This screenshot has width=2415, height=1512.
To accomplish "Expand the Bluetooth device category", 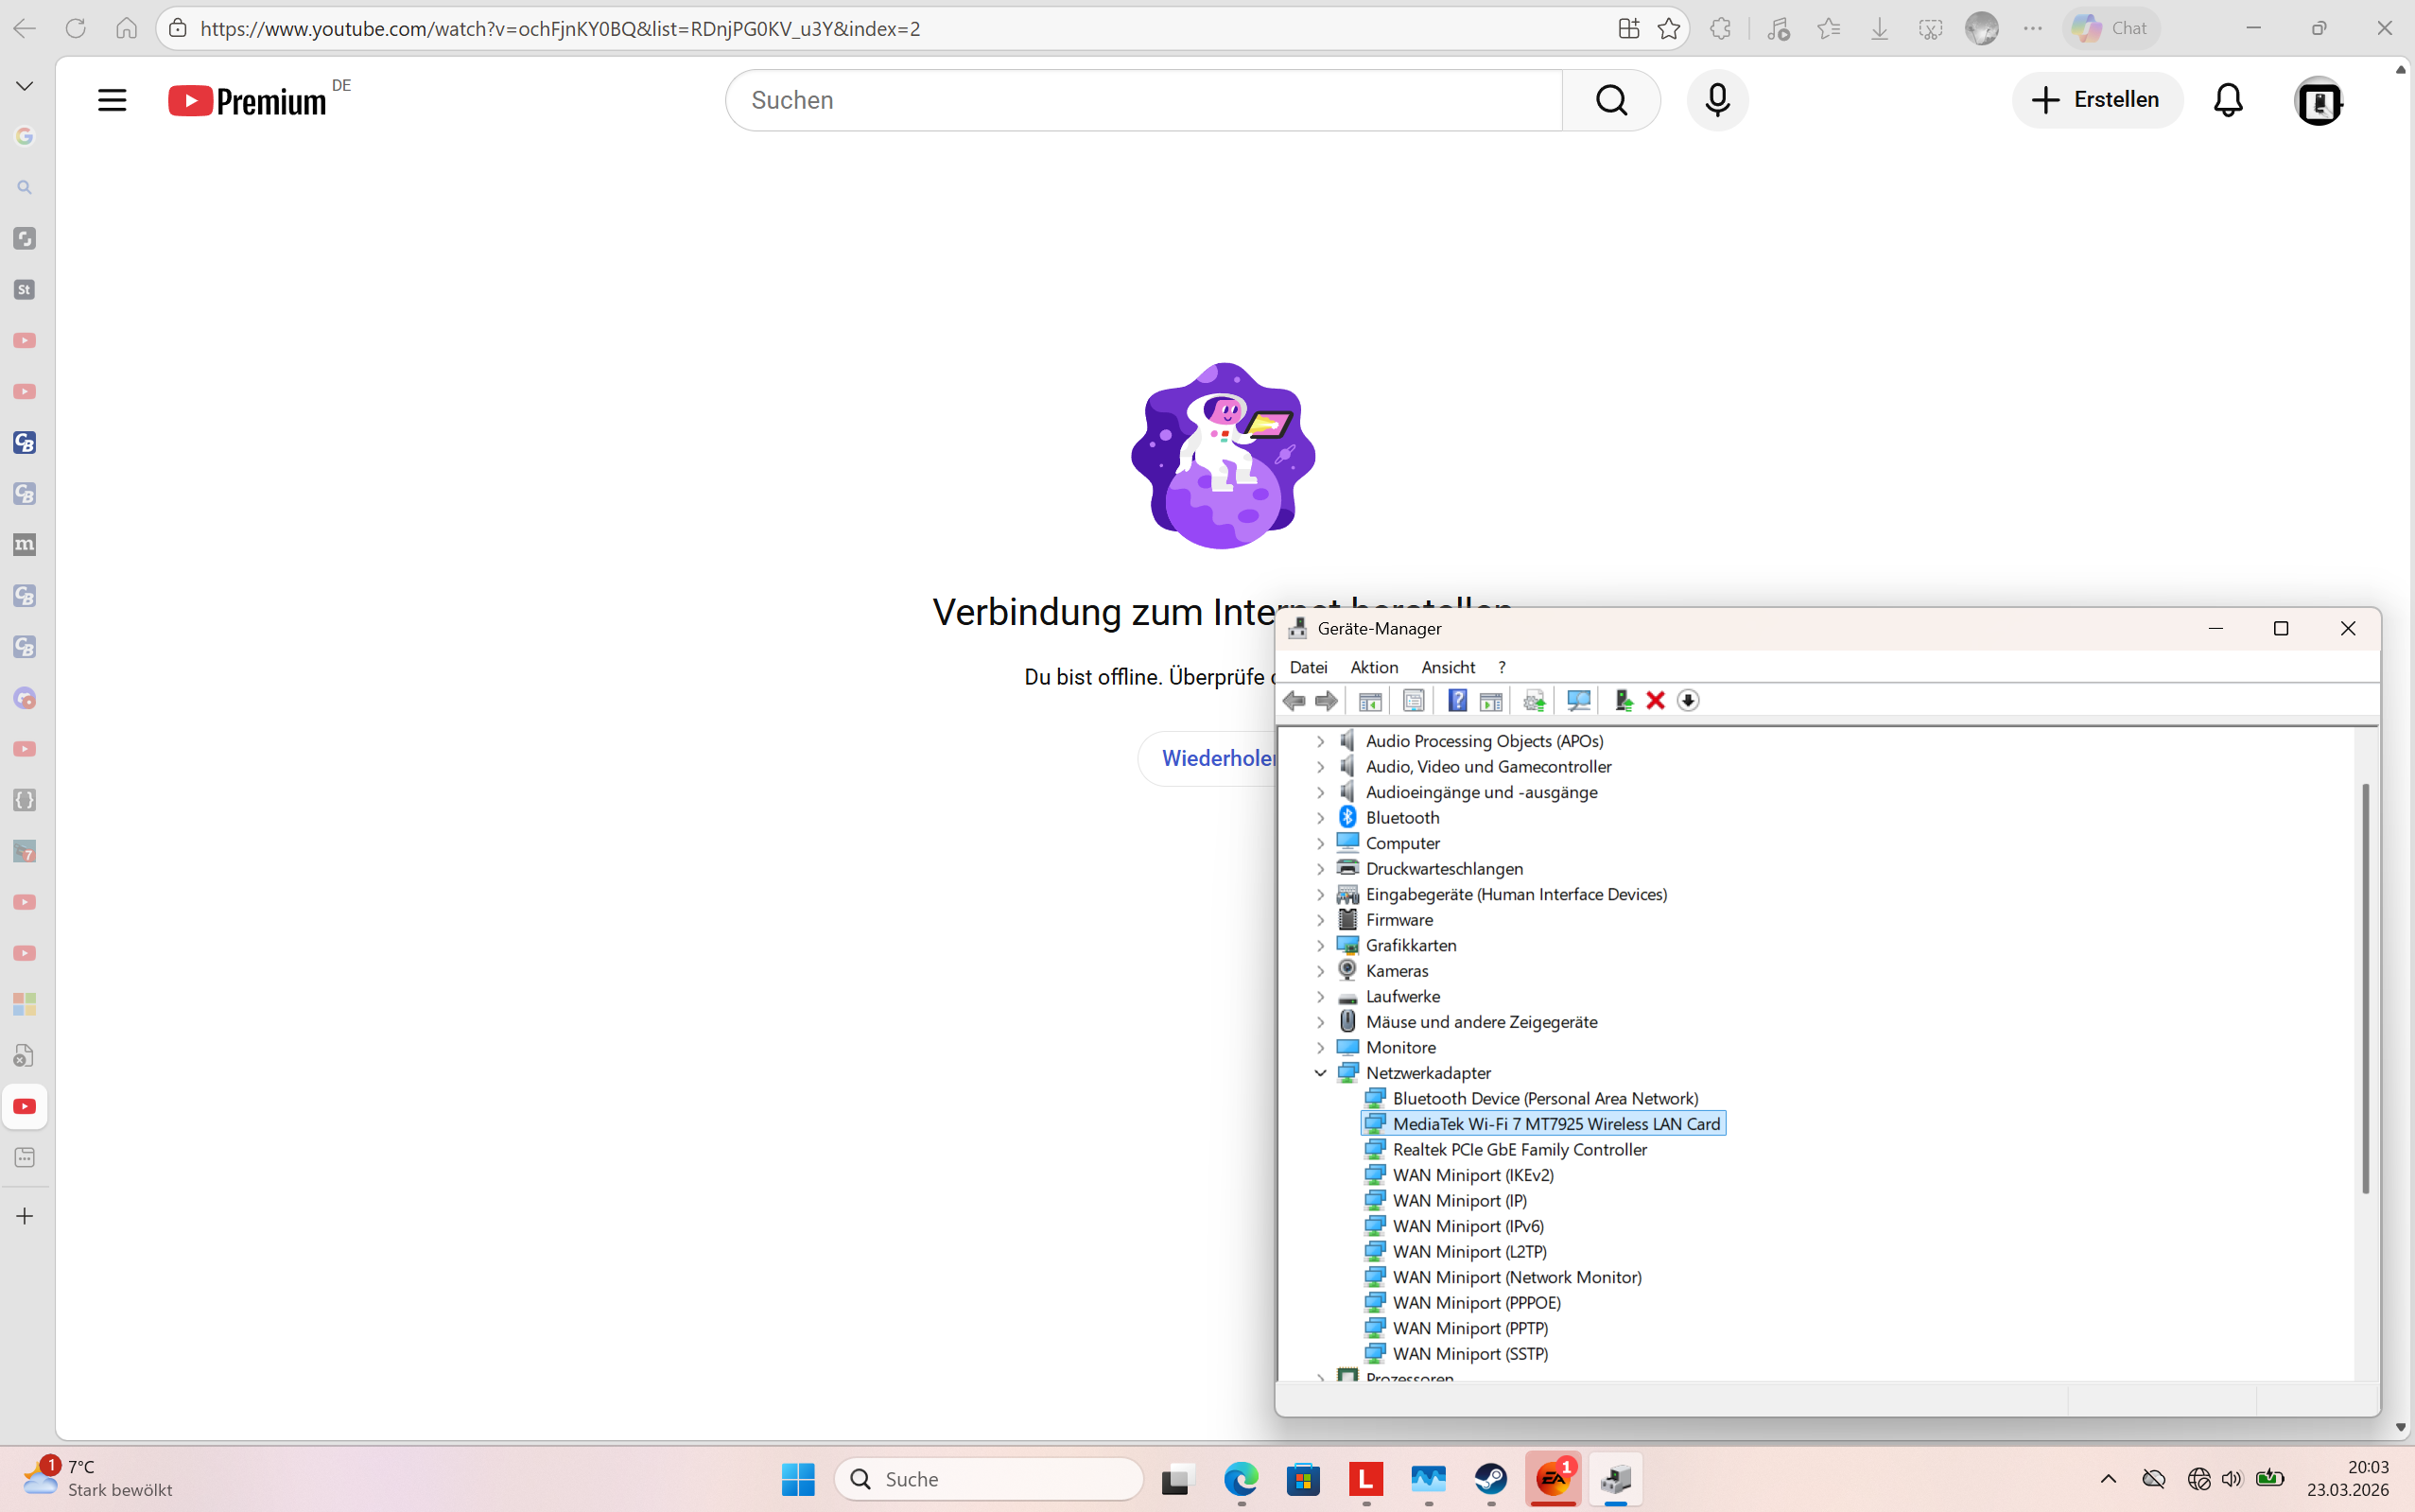I will [x=1320, y=818].
